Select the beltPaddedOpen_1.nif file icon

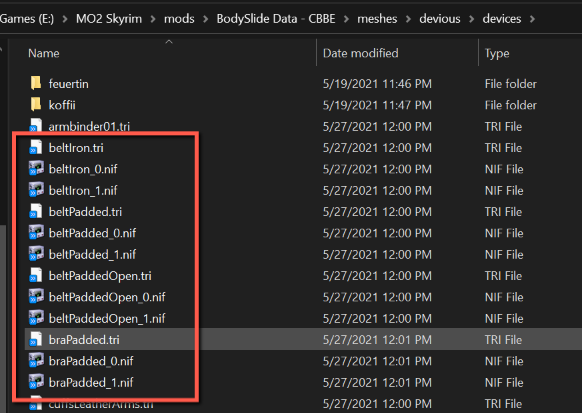pyautogui.click(x=36, y=318)
